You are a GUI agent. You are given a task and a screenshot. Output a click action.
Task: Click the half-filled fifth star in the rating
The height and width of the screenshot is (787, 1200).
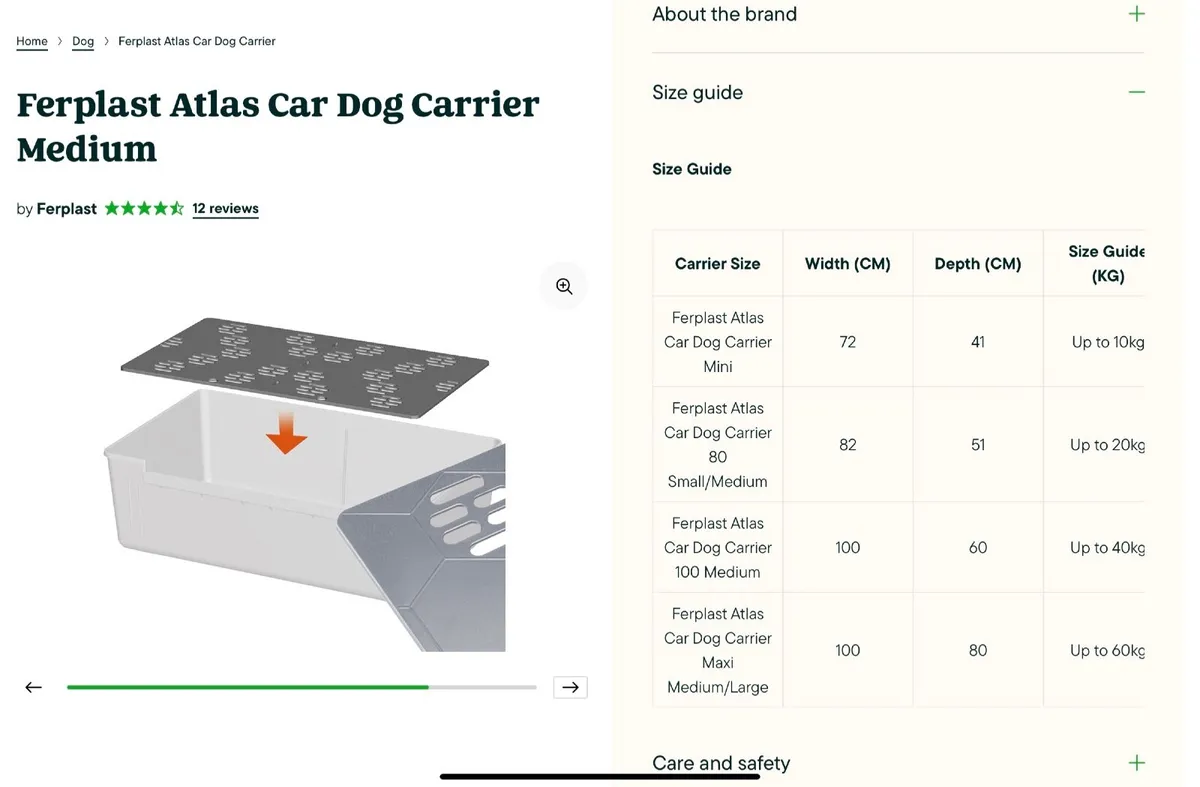pyautogui.click(x=176, y=207)
